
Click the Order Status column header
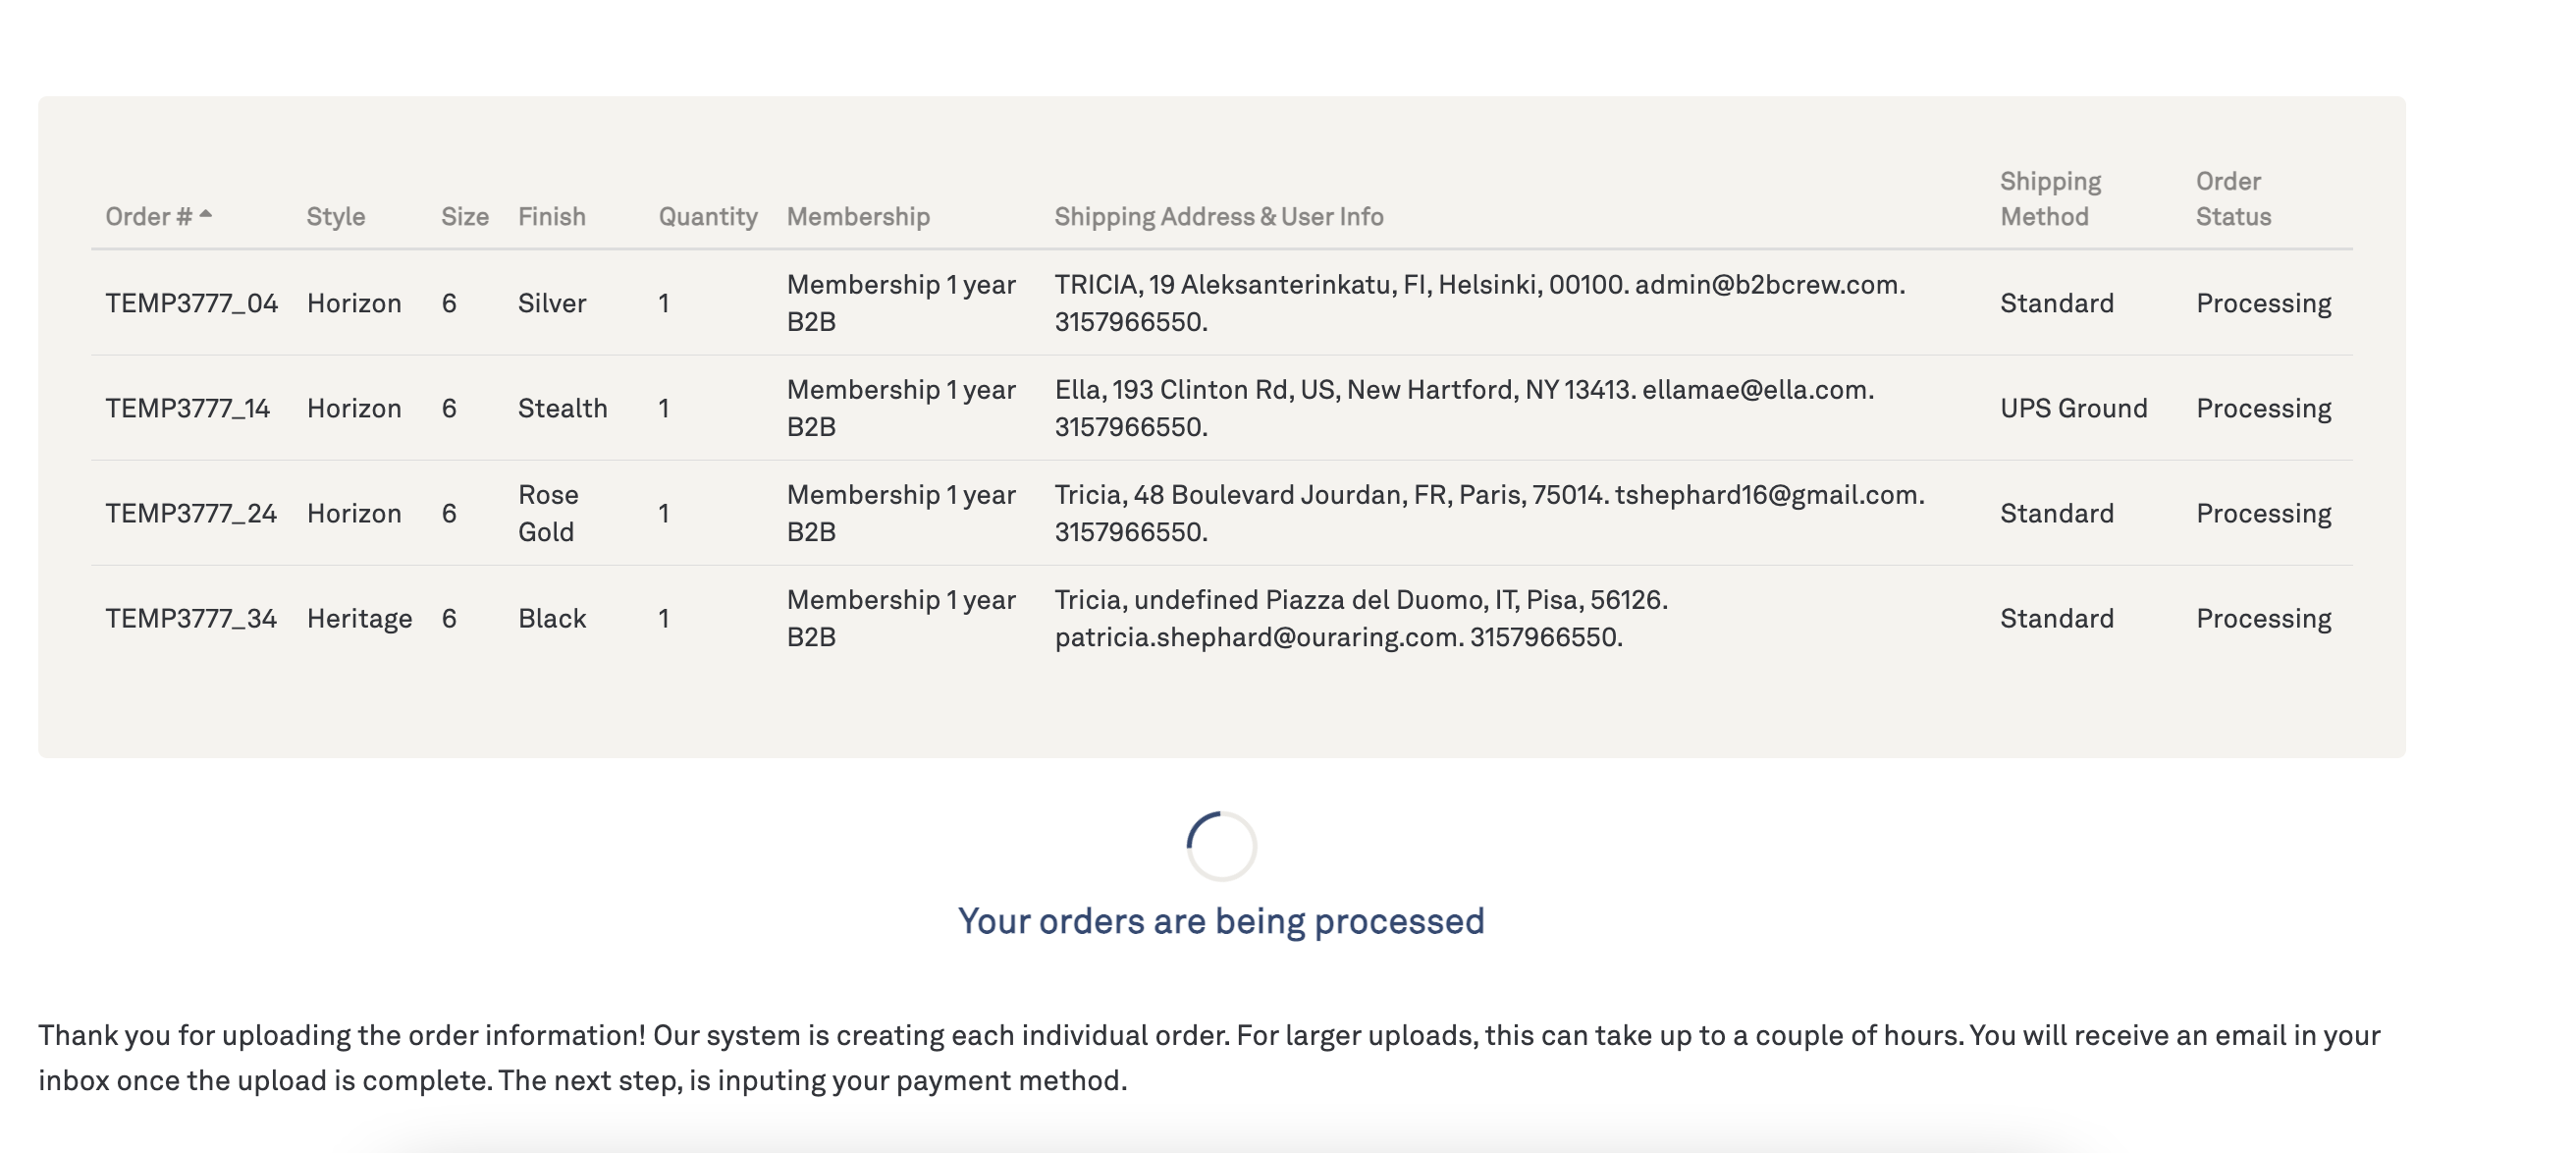tap(2233, 199)
